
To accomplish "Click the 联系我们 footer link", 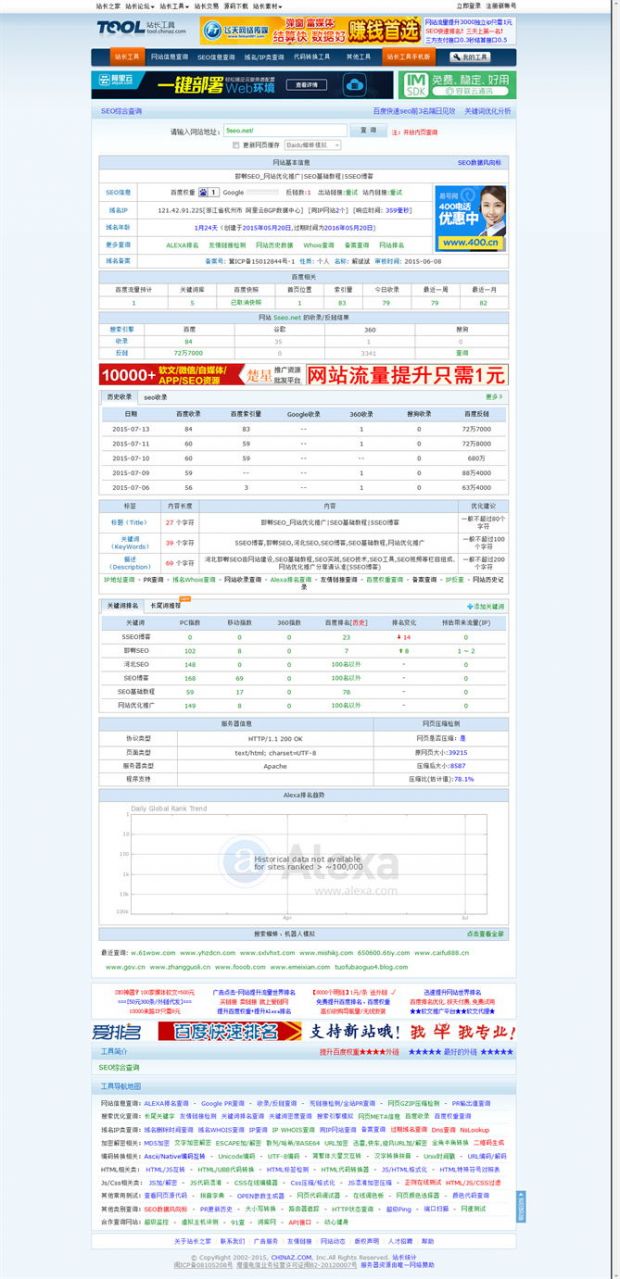I will 234,1241.
